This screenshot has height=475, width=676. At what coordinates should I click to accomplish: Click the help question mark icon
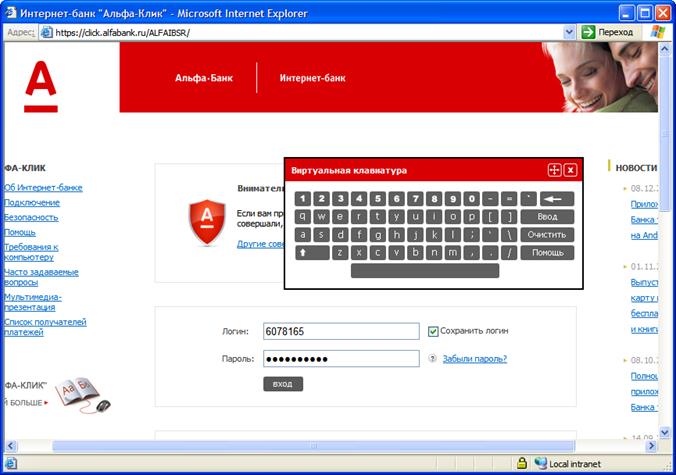coord(432,359)
